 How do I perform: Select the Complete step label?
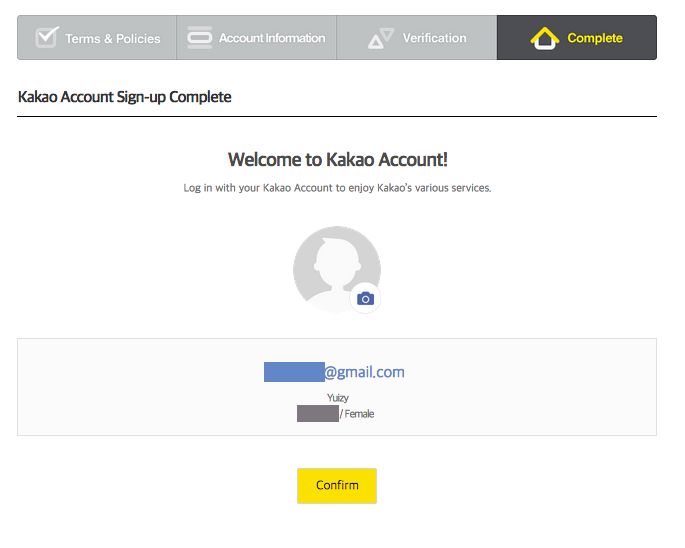click(594, 38)
